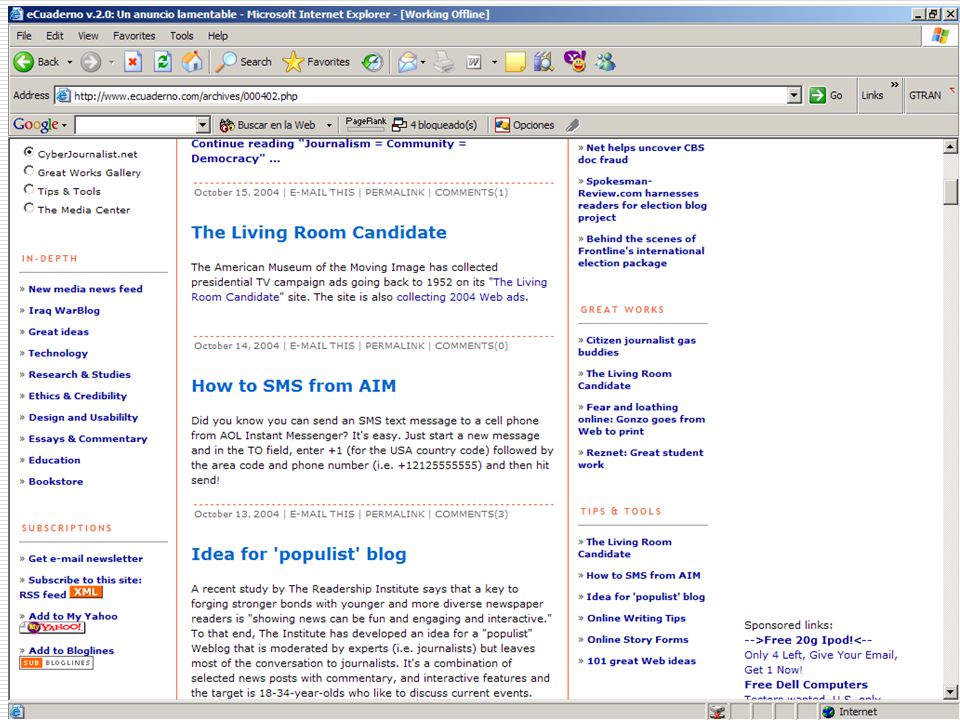Image resolution: width=960 pixels, height=720 pixels.
Task: Click the PageRank indicator
Action: pyautogui.click(x=366, y=122)
